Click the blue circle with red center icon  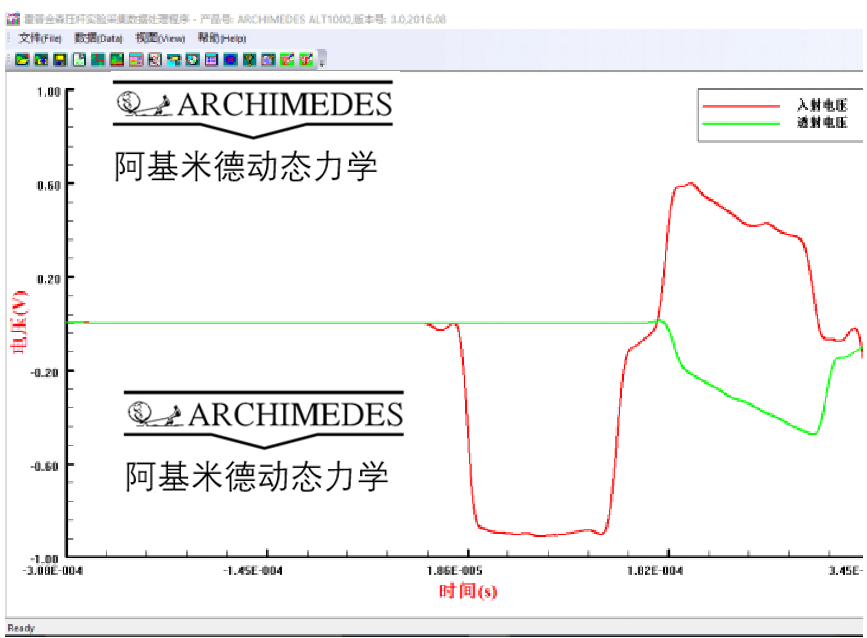231,60
